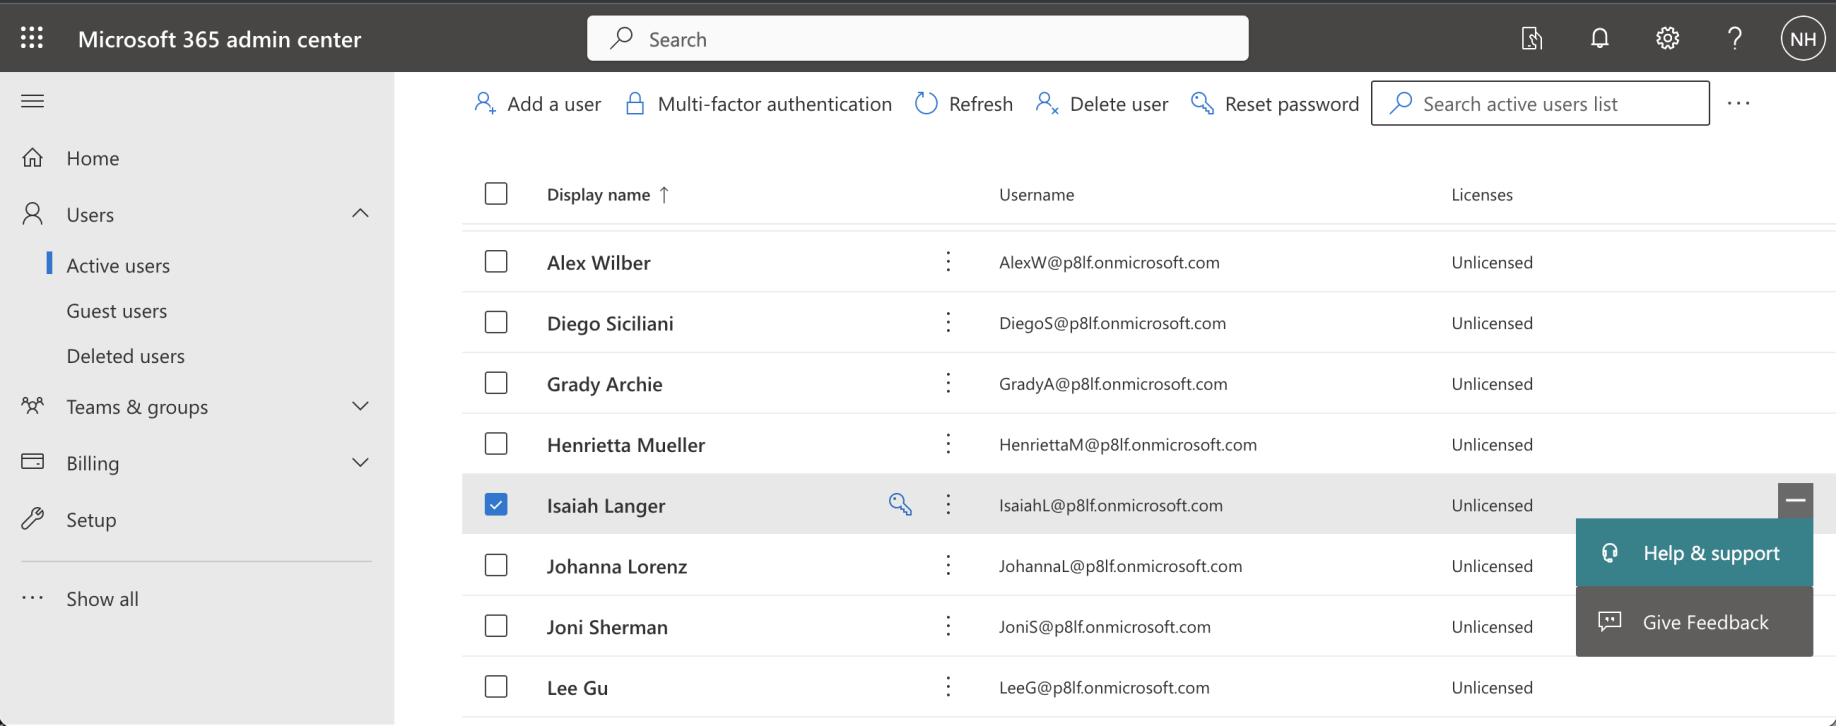Select the Alex Wilber checkbox
Viewport: 1836px width, 726px height.
[x=496, y=262]
